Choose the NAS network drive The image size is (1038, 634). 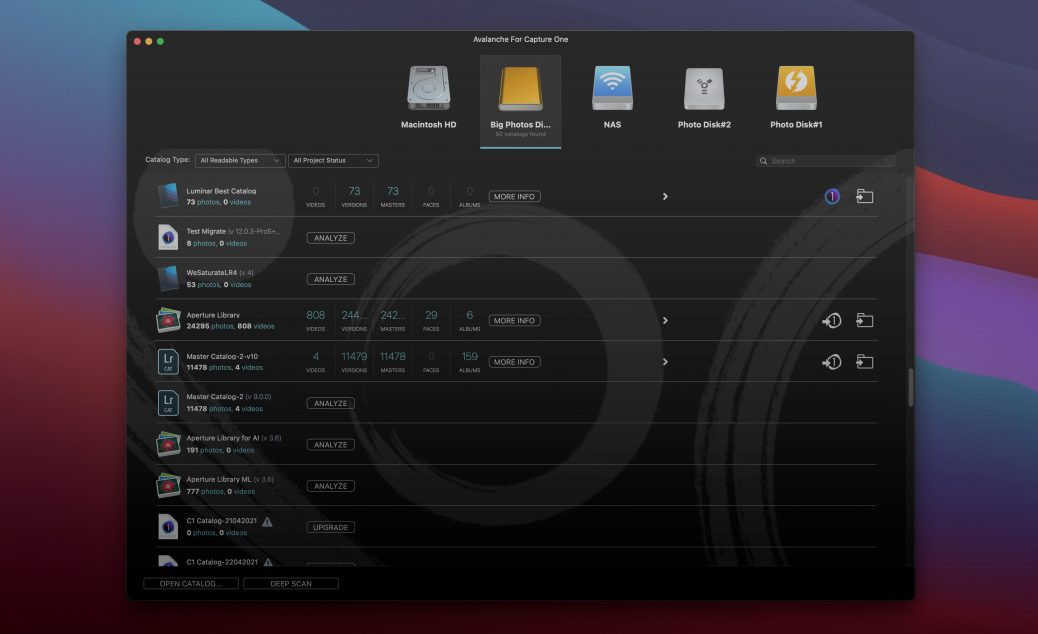612,88
